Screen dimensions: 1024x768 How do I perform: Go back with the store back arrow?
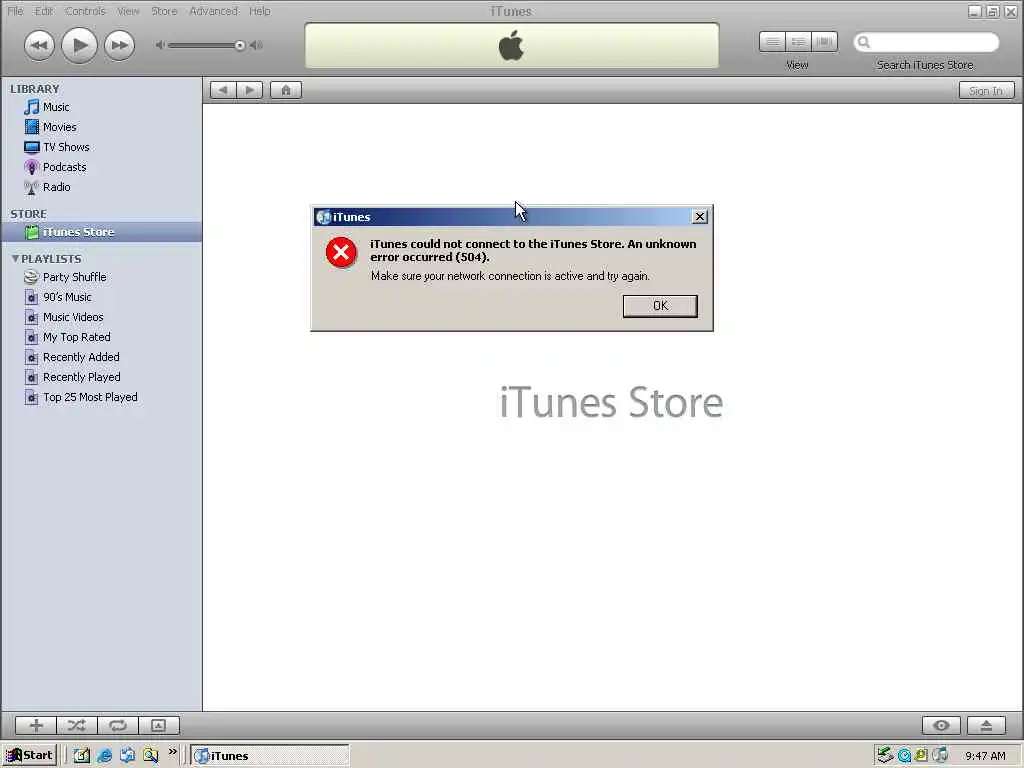tap(223, 90)
